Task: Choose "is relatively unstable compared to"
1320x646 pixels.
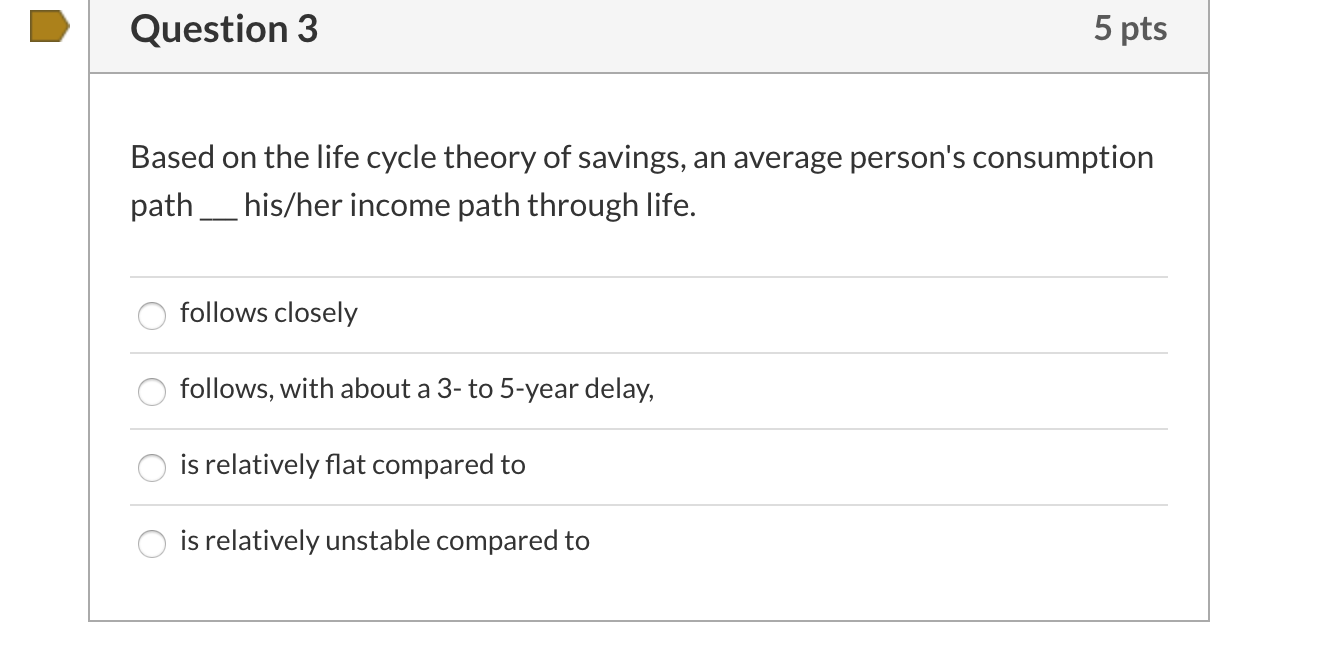Action: (151, 543)
